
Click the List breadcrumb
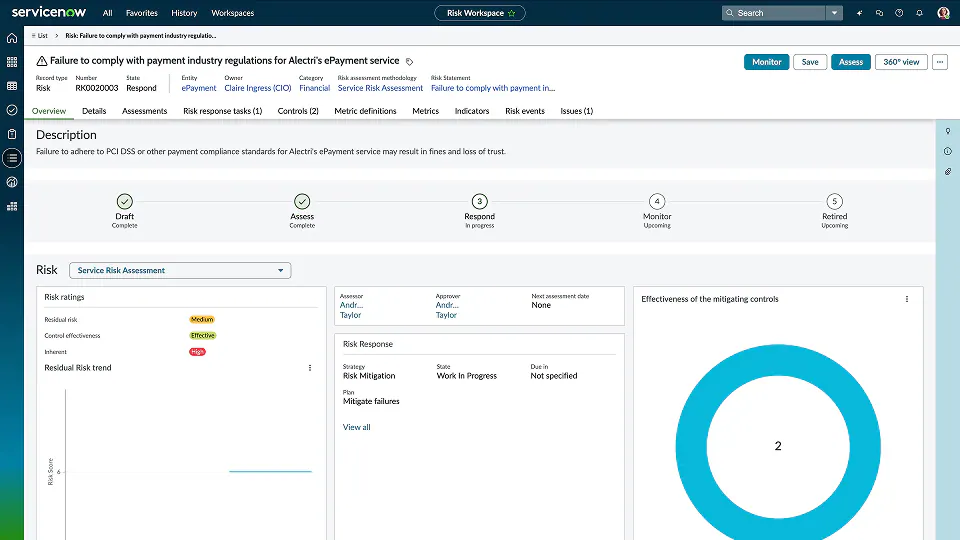(x=42, y=36)
